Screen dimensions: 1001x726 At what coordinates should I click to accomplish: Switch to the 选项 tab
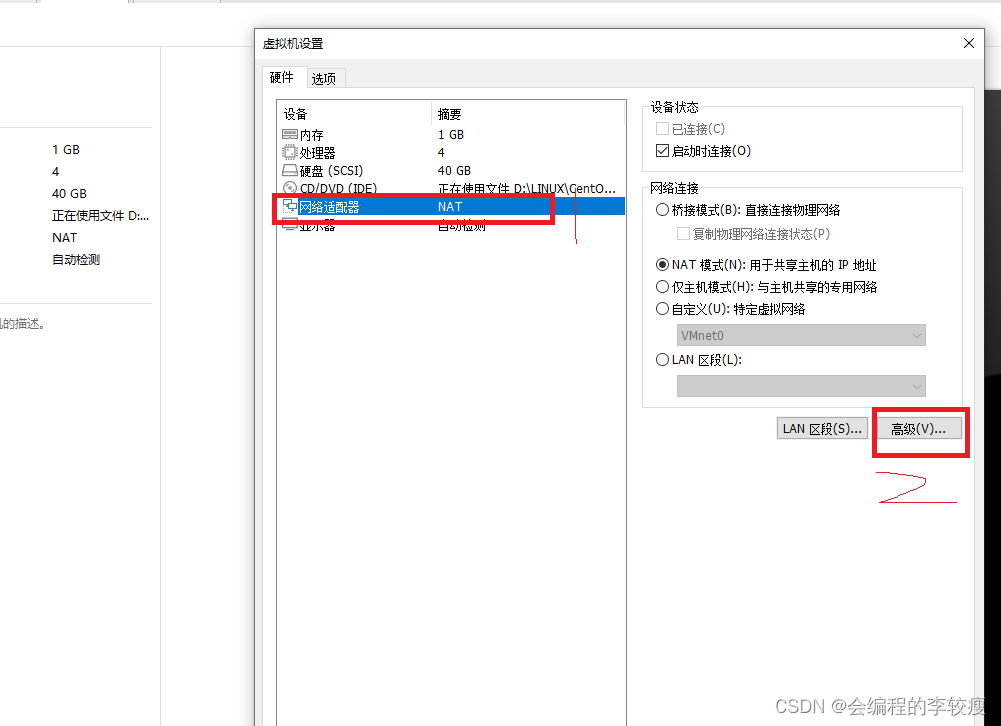click(325, 77)
